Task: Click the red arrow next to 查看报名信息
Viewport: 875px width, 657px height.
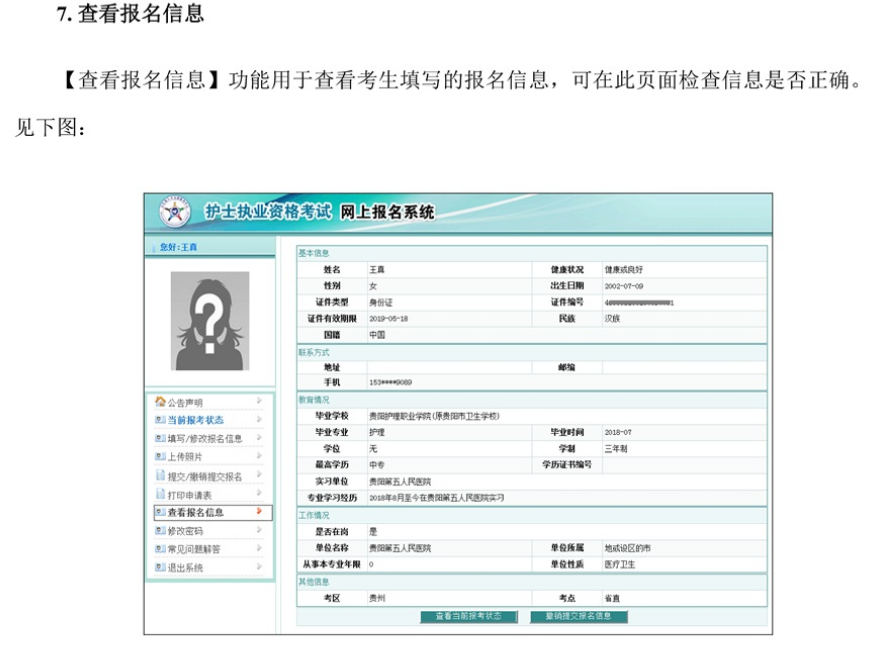Action: (x=259, y=512)
